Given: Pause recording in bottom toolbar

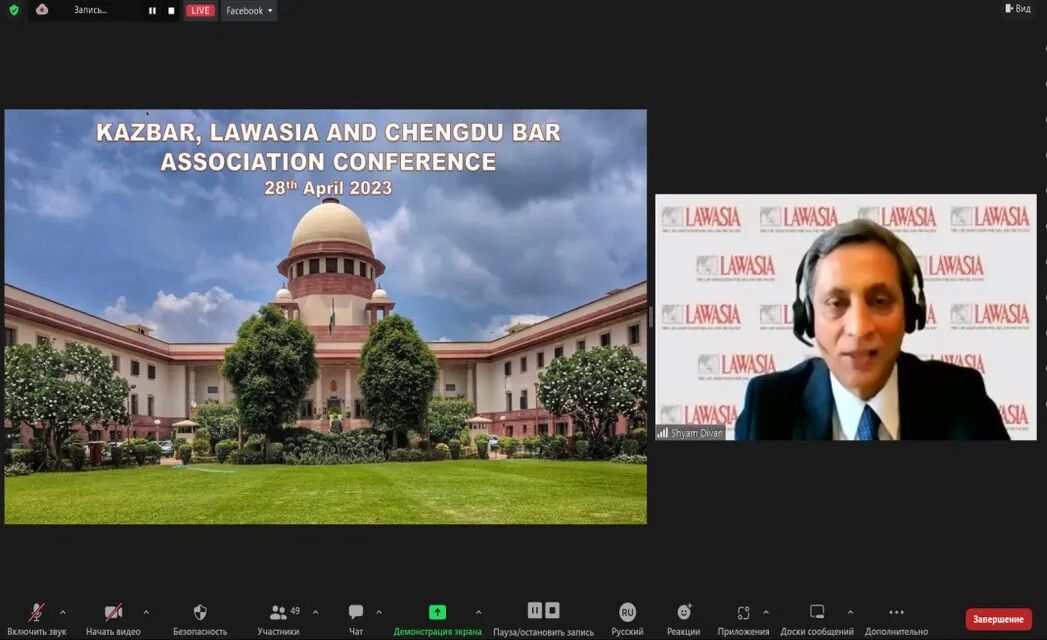Looking at the screenshot, I should coord(535,610).
